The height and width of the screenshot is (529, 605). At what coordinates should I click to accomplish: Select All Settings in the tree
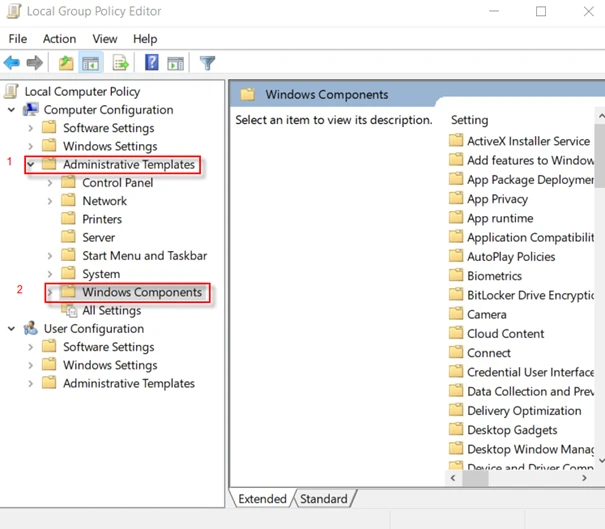[110, 311]
